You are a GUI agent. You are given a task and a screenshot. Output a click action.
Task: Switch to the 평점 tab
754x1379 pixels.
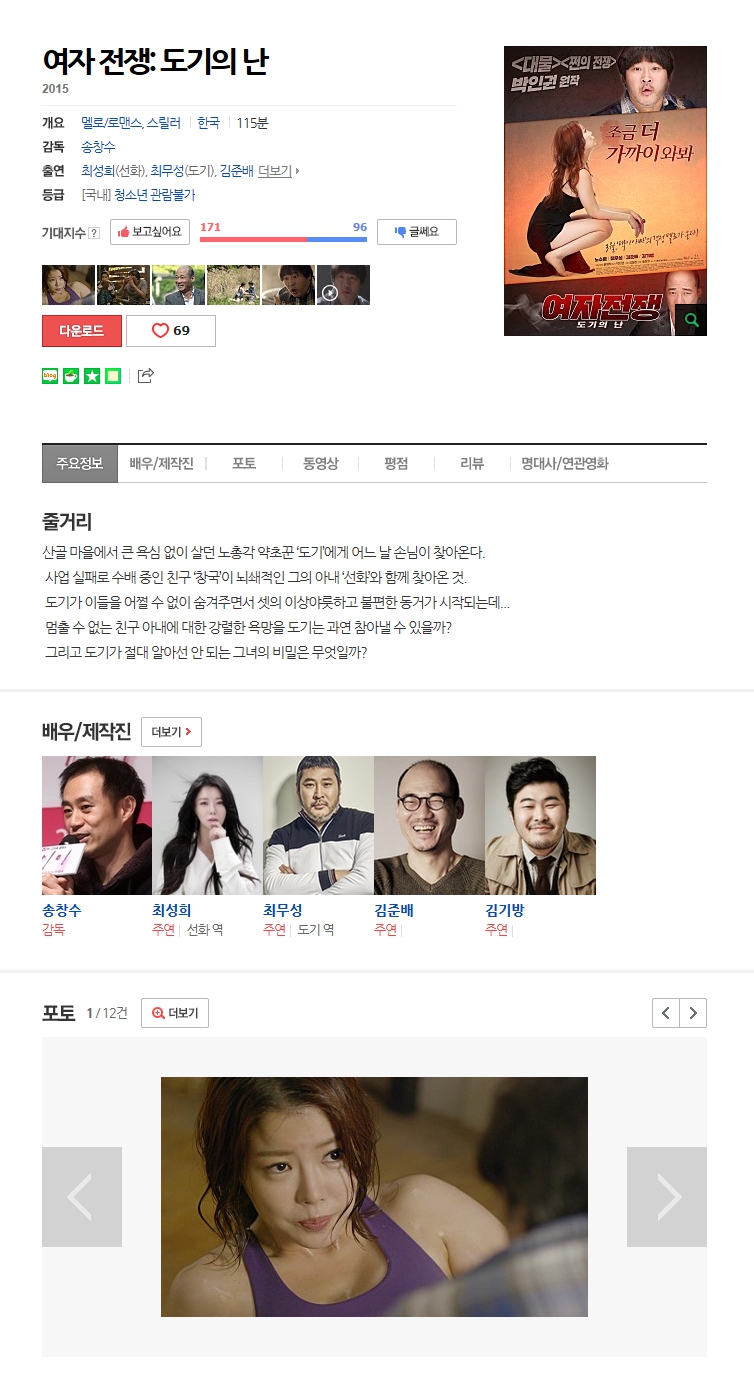click(396, 464)
